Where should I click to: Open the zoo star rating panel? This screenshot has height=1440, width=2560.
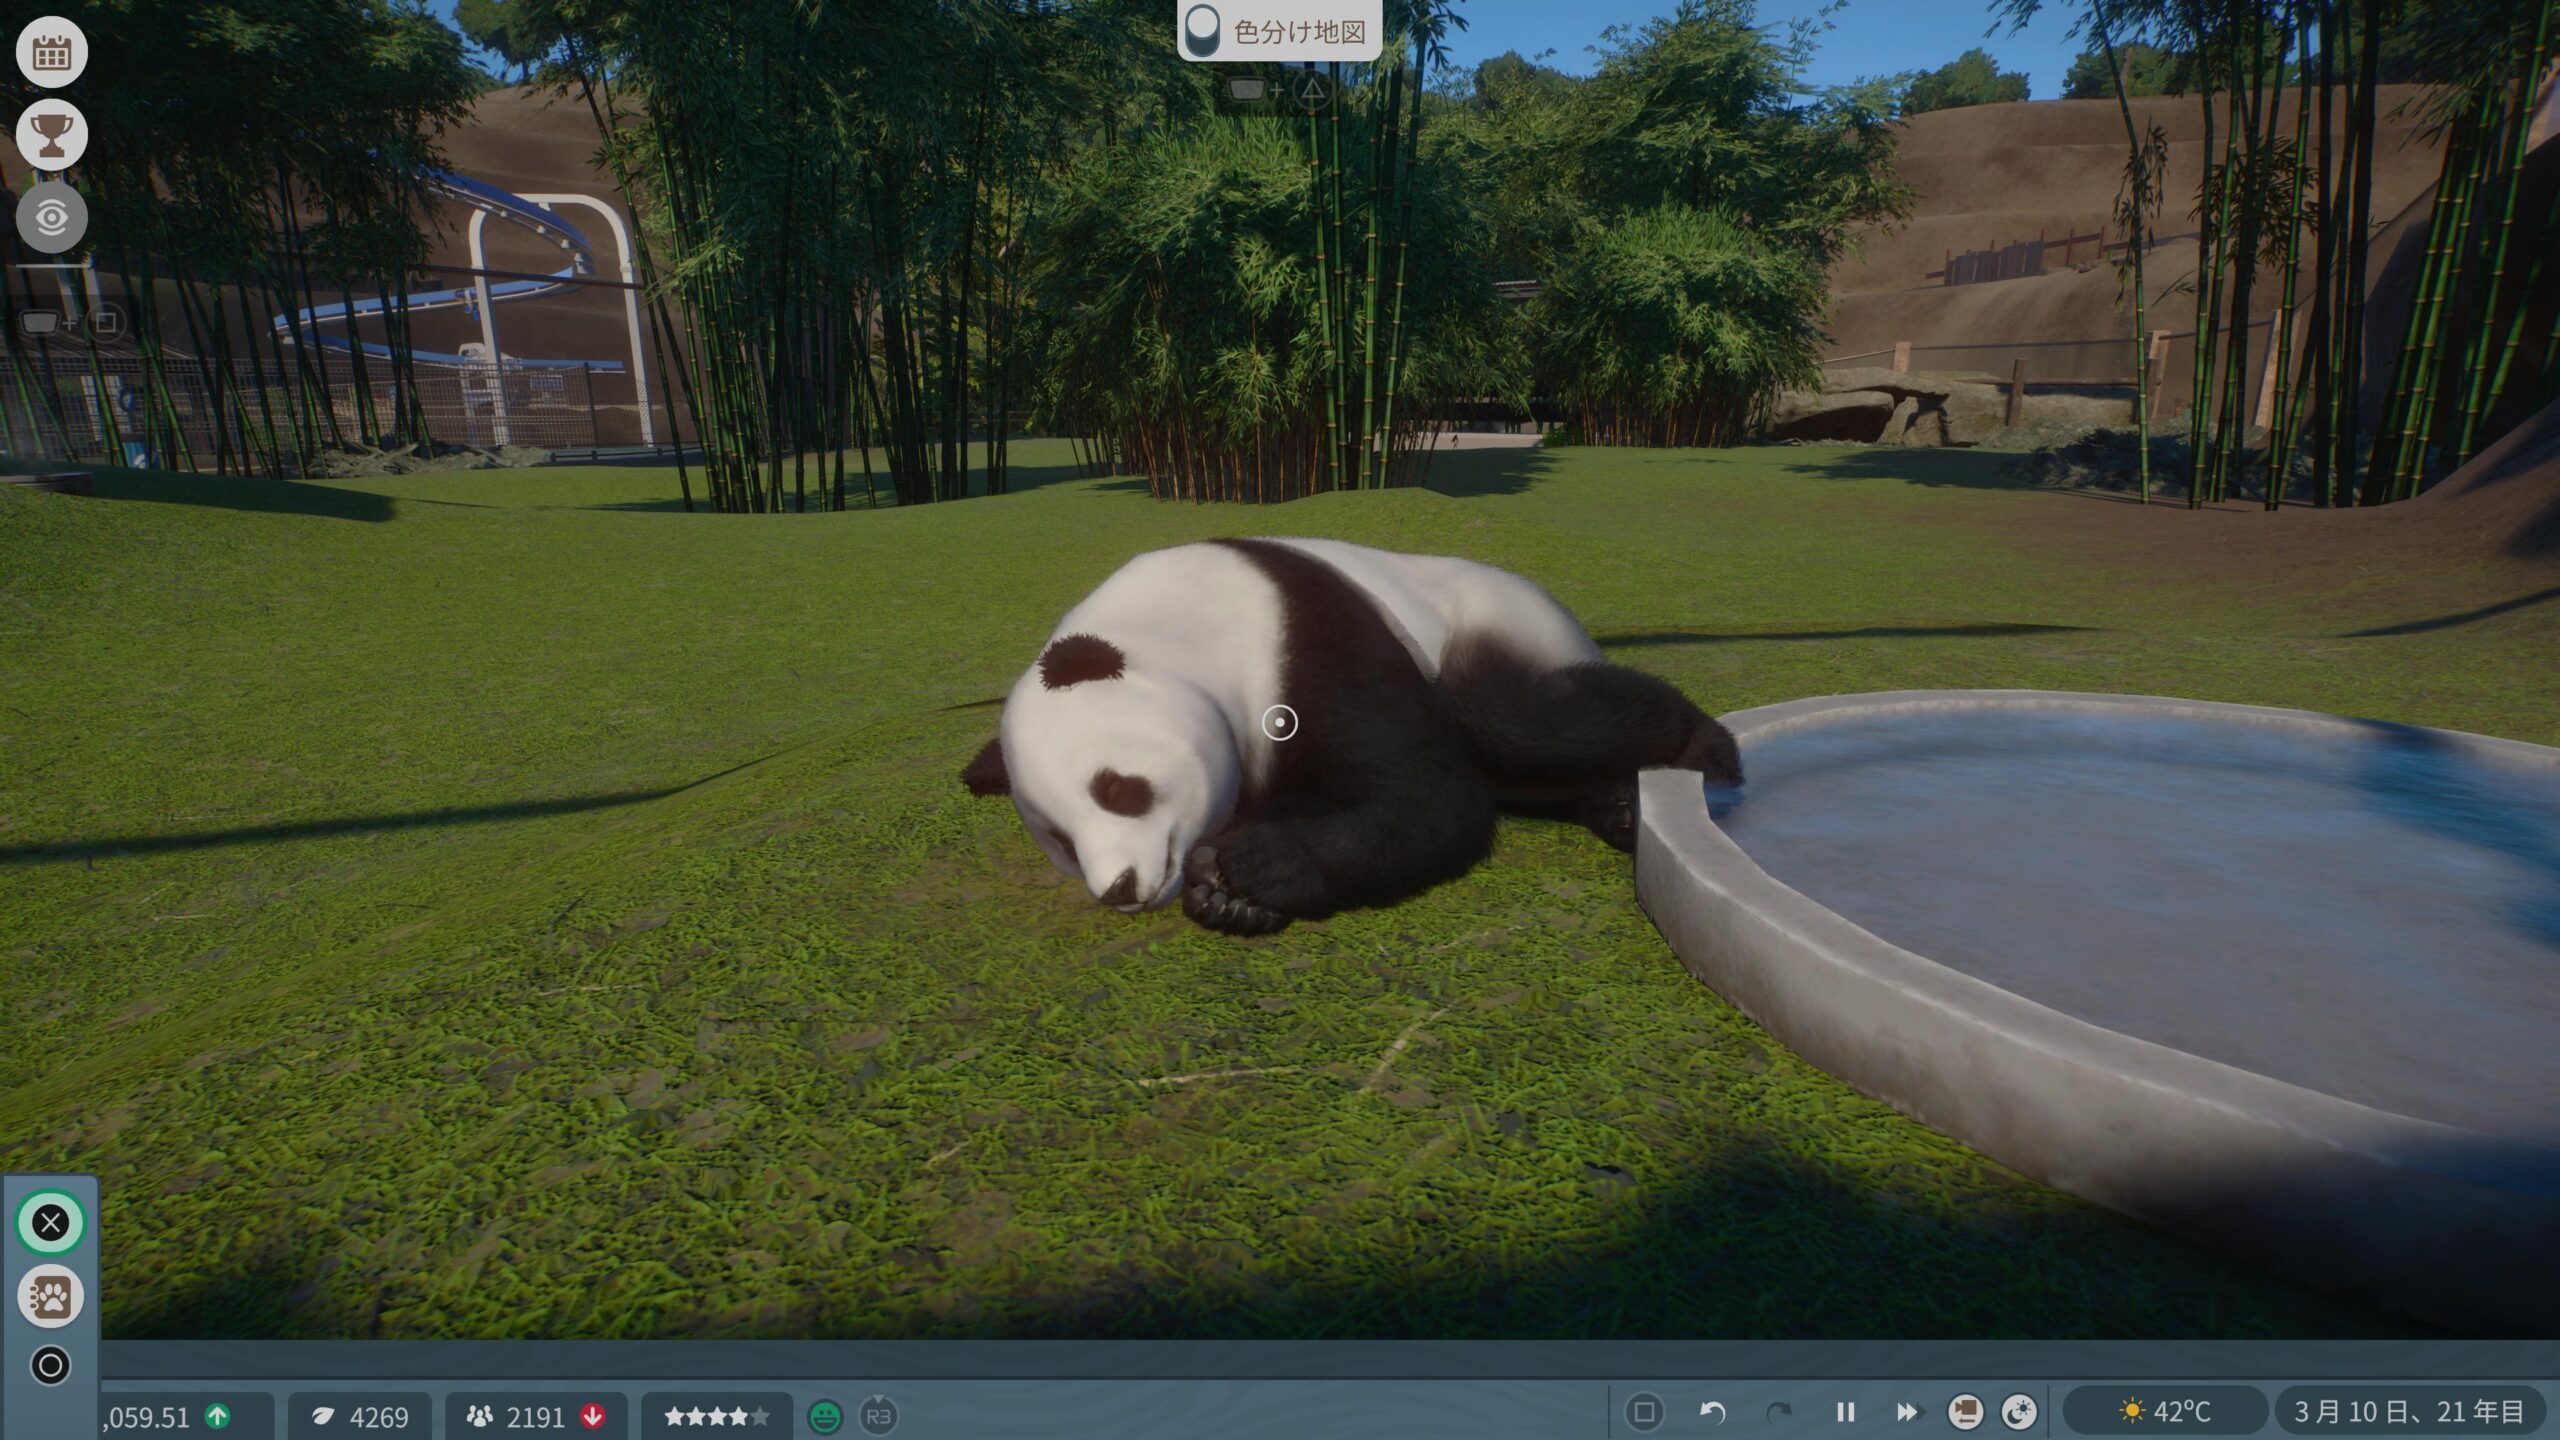tap(717, 1416)
